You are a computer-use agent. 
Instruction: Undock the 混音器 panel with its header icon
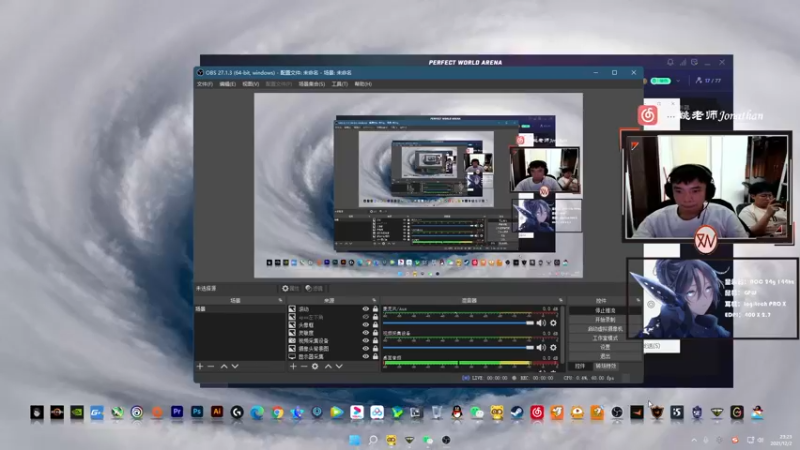(x=561, y=301)
